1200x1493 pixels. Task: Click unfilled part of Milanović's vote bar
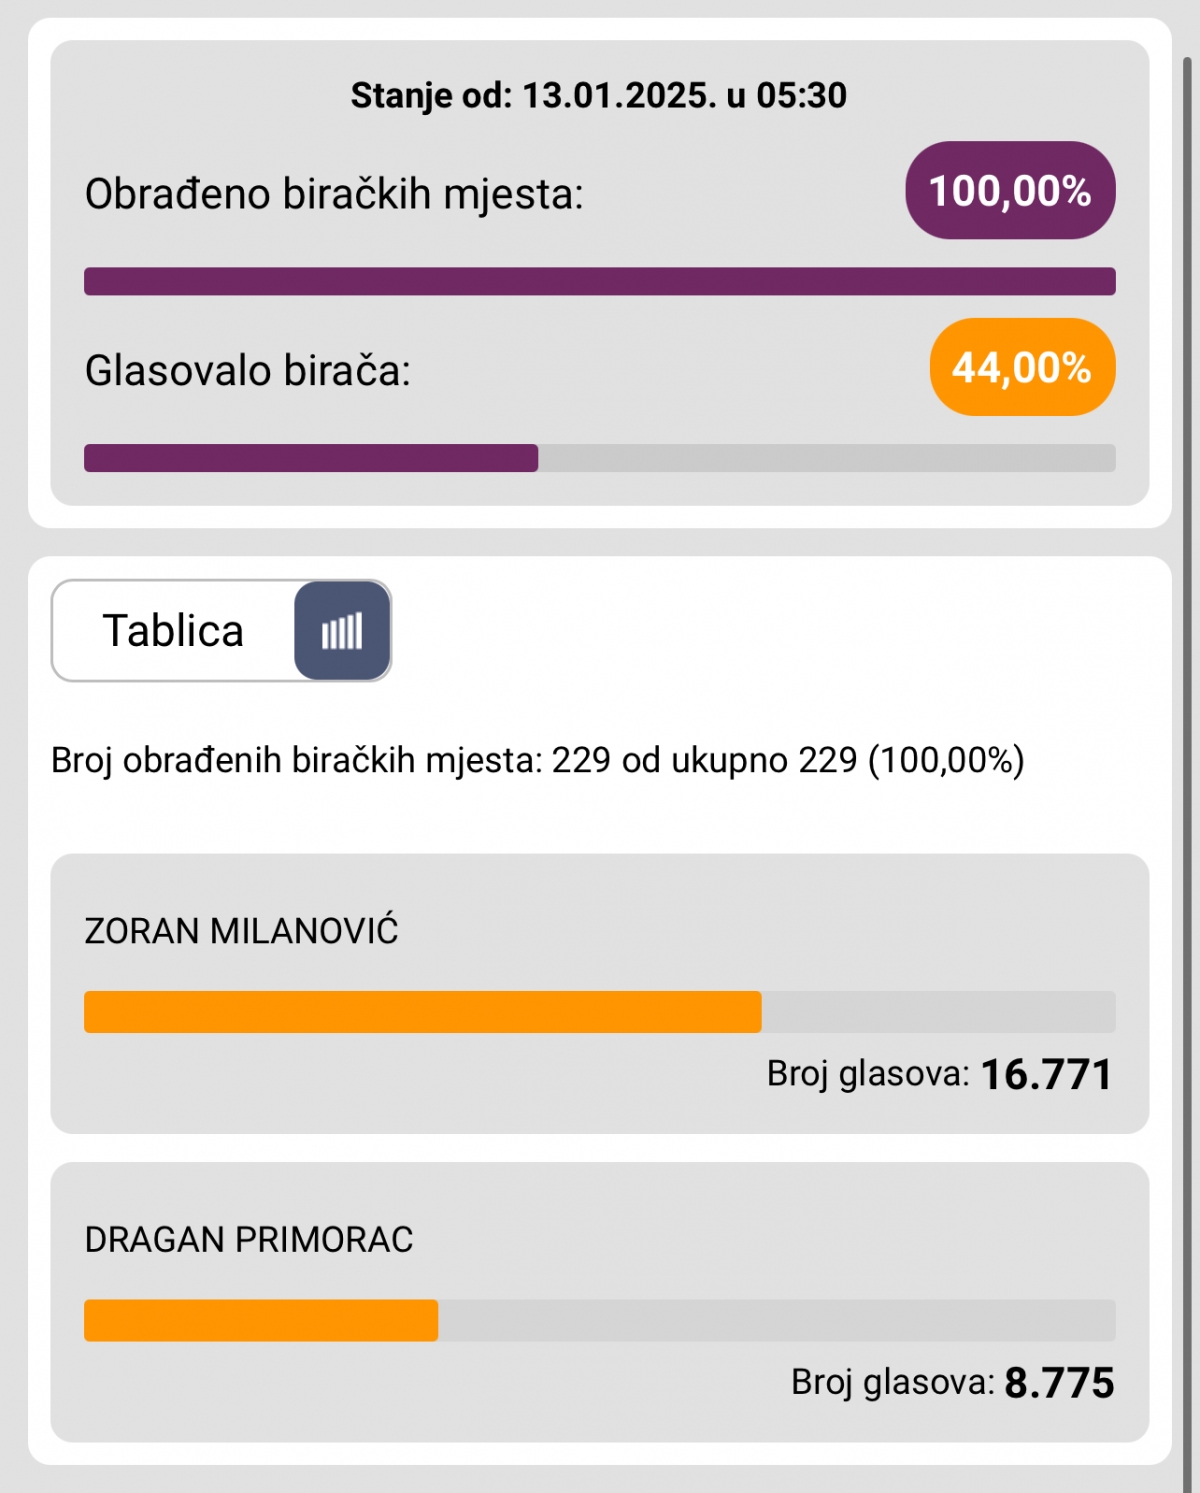coord(938,1012)
